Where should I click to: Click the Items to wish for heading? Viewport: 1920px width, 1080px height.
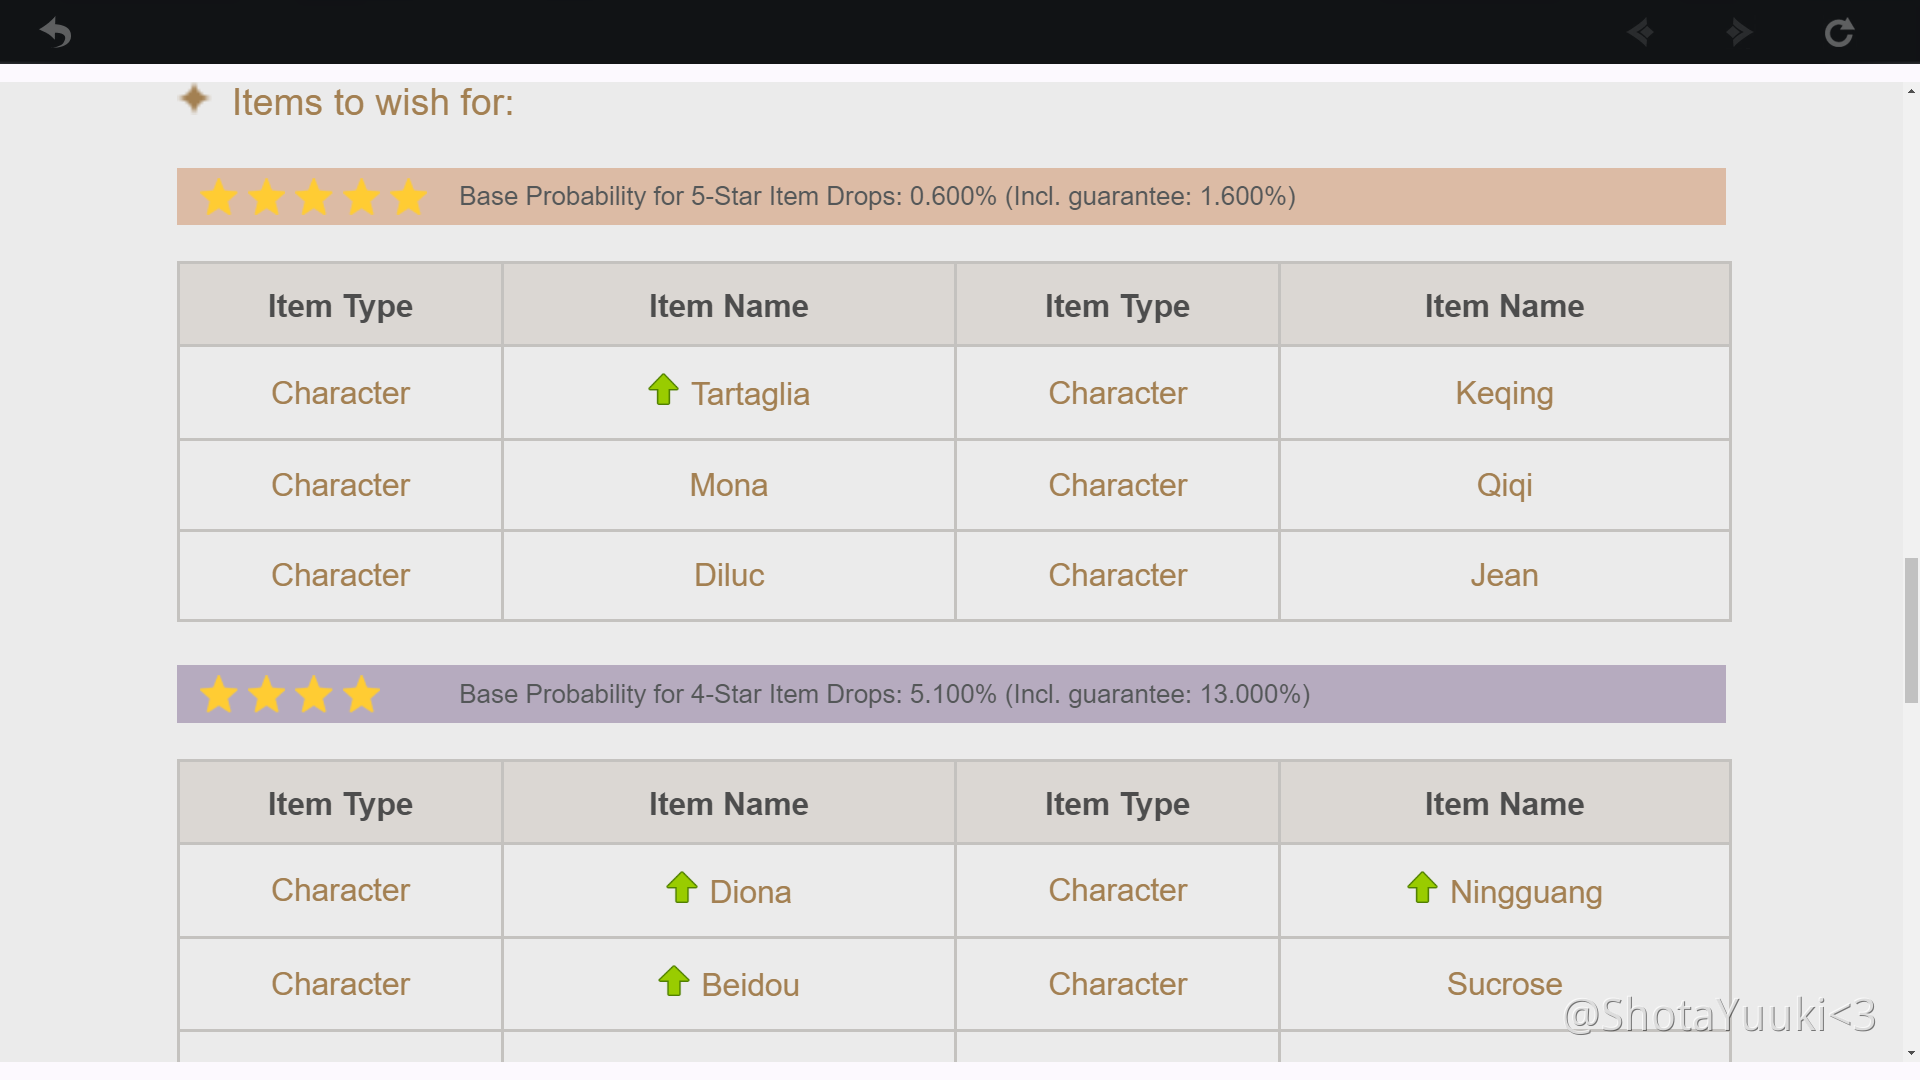coord(372,102)
